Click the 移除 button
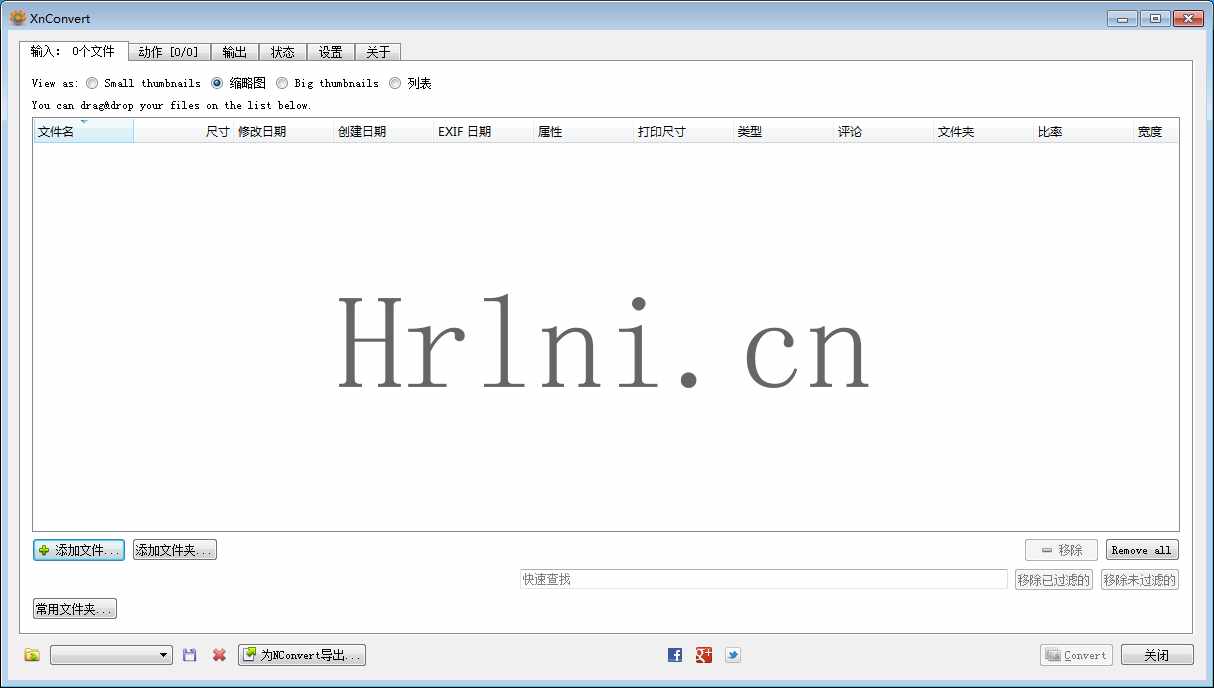 point(1061,550)
